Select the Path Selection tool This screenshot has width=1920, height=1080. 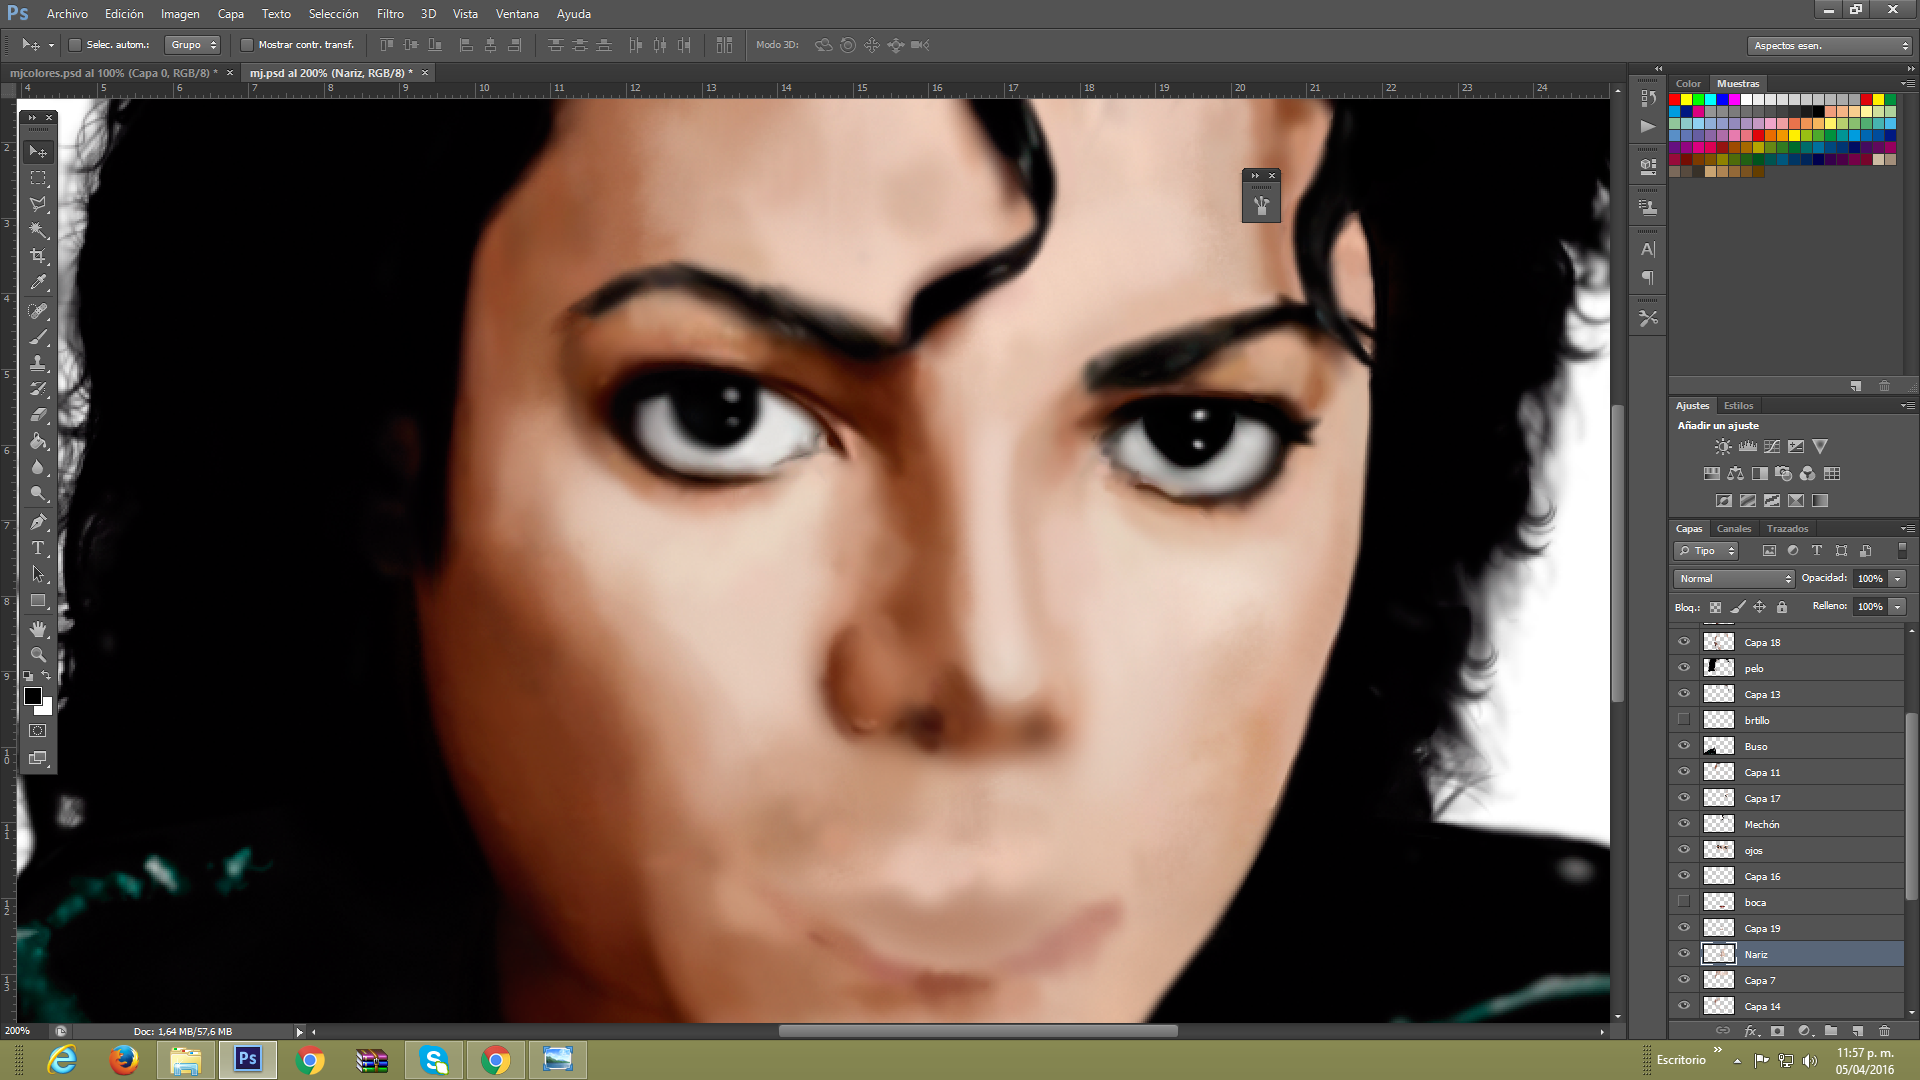pos(38,574)
